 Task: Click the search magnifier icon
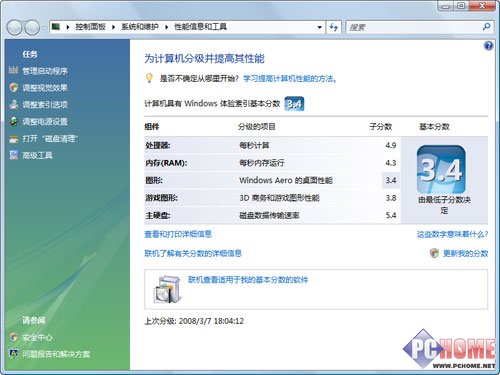(x=486, y=27)
